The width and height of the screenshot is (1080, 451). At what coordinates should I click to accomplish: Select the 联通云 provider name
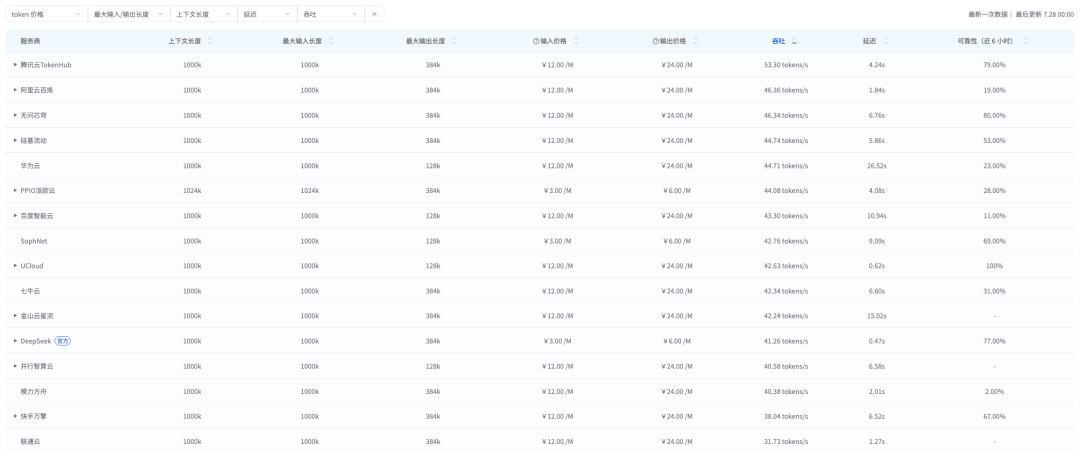pyautogui.click(x=30, y=441)
